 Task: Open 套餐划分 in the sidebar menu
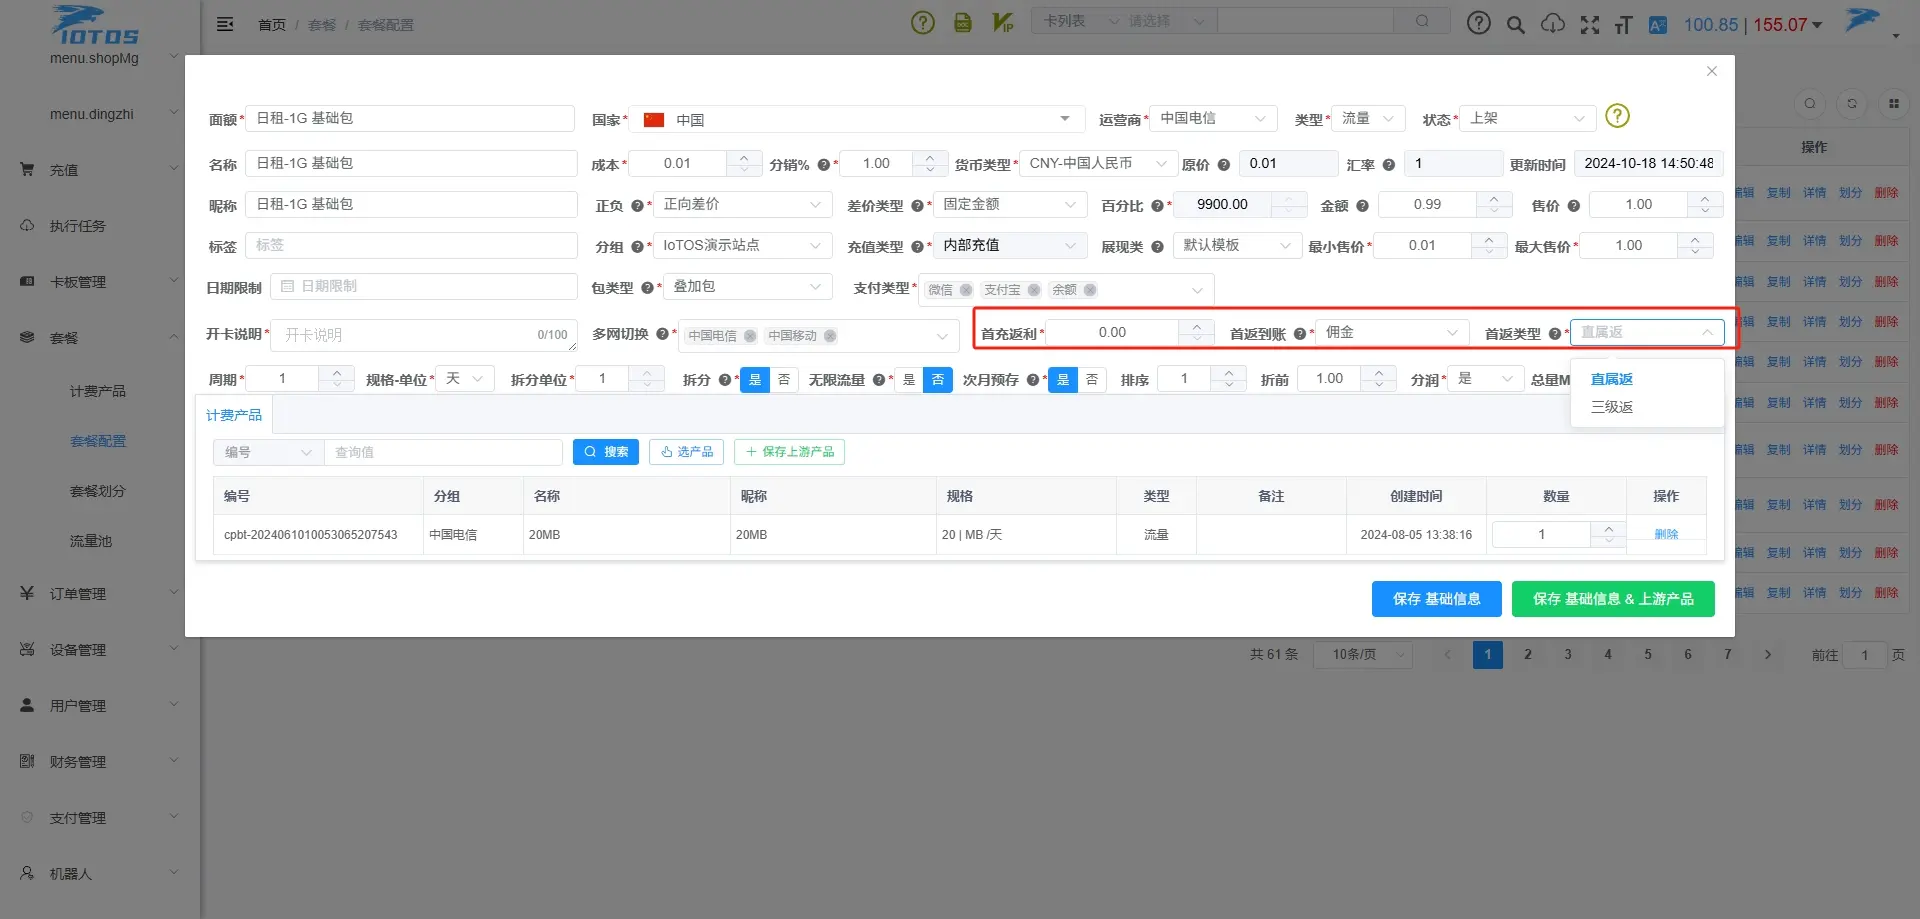click(x=98, y=491)
